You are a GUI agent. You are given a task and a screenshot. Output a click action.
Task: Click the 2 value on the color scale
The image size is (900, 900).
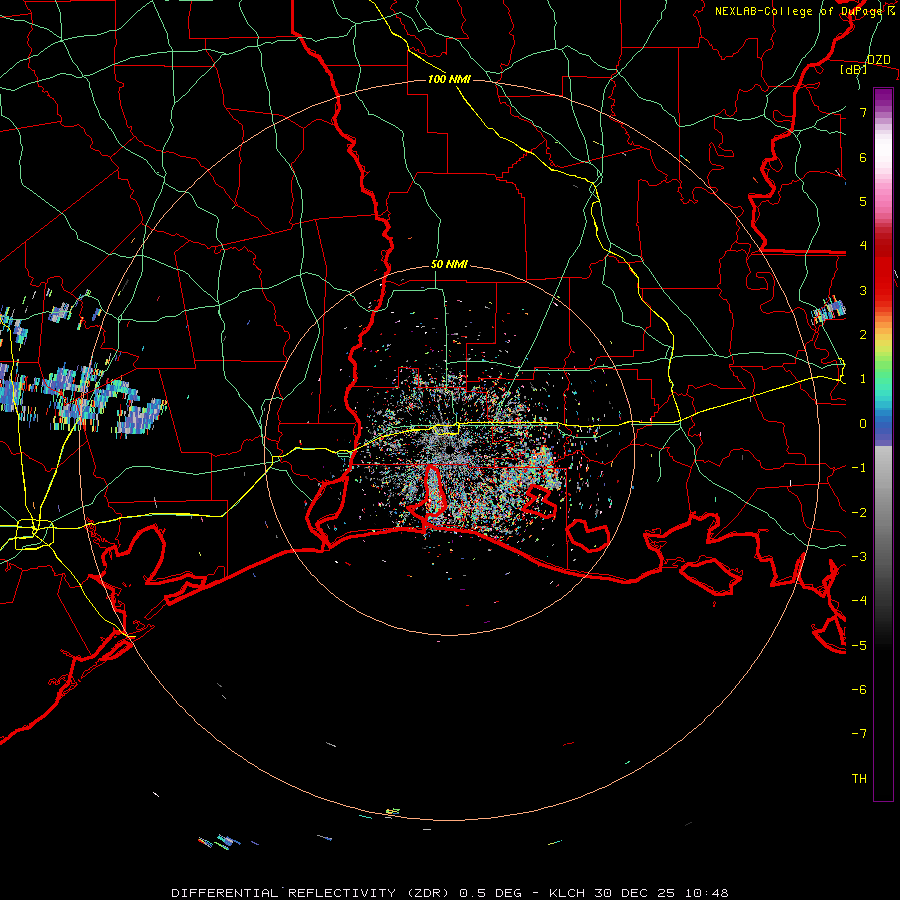pos(863,335)
